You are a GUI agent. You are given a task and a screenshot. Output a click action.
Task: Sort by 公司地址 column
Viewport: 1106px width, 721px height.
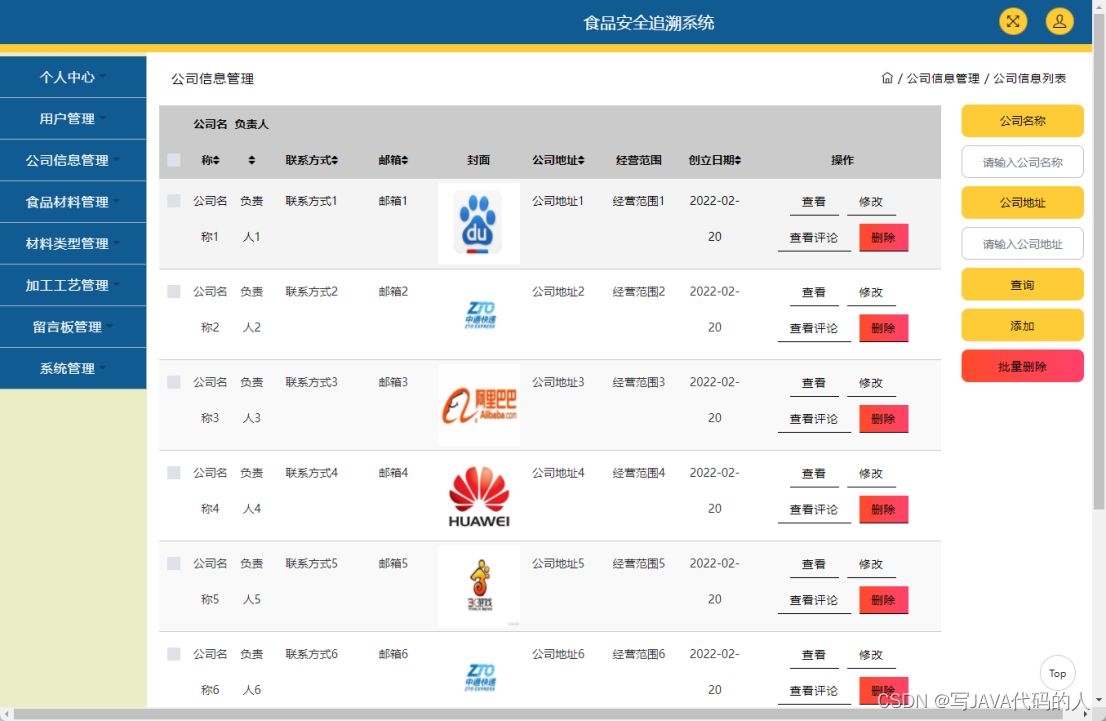point(558,160)
